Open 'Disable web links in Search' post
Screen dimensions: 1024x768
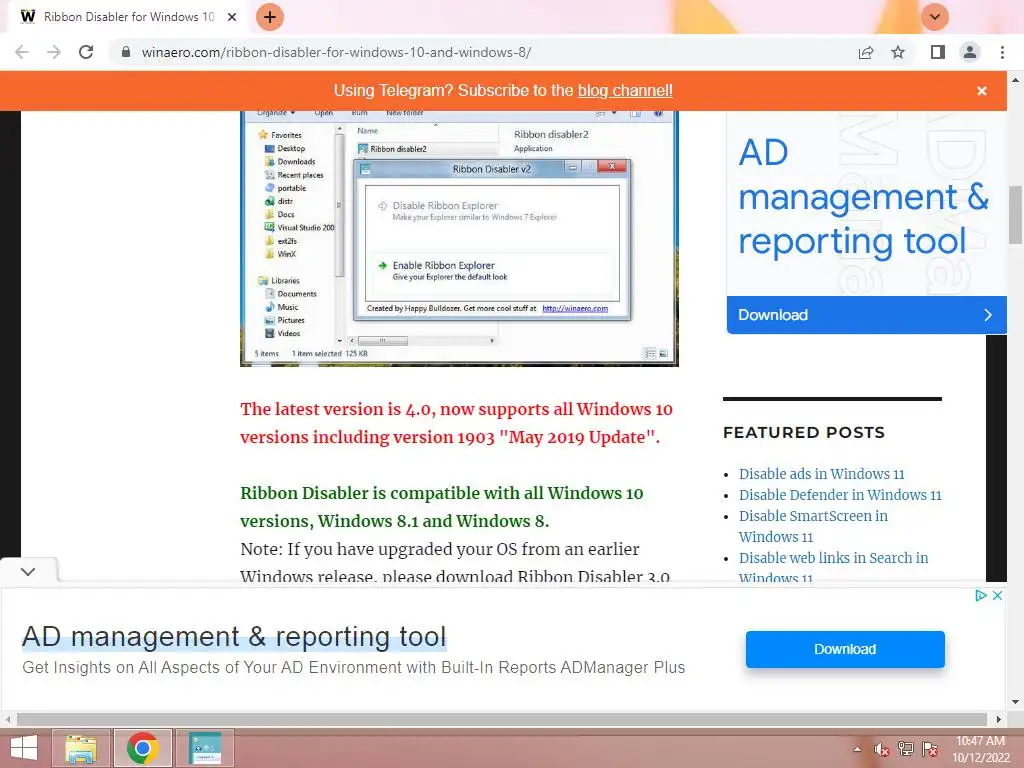[x=833, y=567]
